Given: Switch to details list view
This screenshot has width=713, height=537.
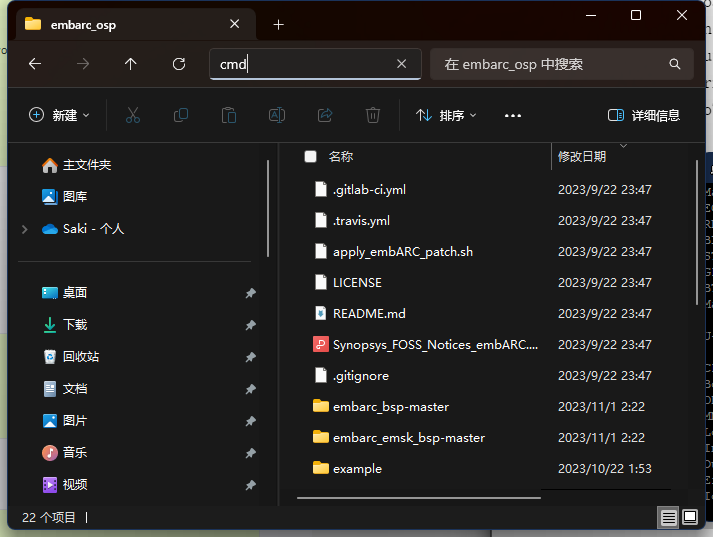Looking at the screenshot, I should tap(668, 517).
